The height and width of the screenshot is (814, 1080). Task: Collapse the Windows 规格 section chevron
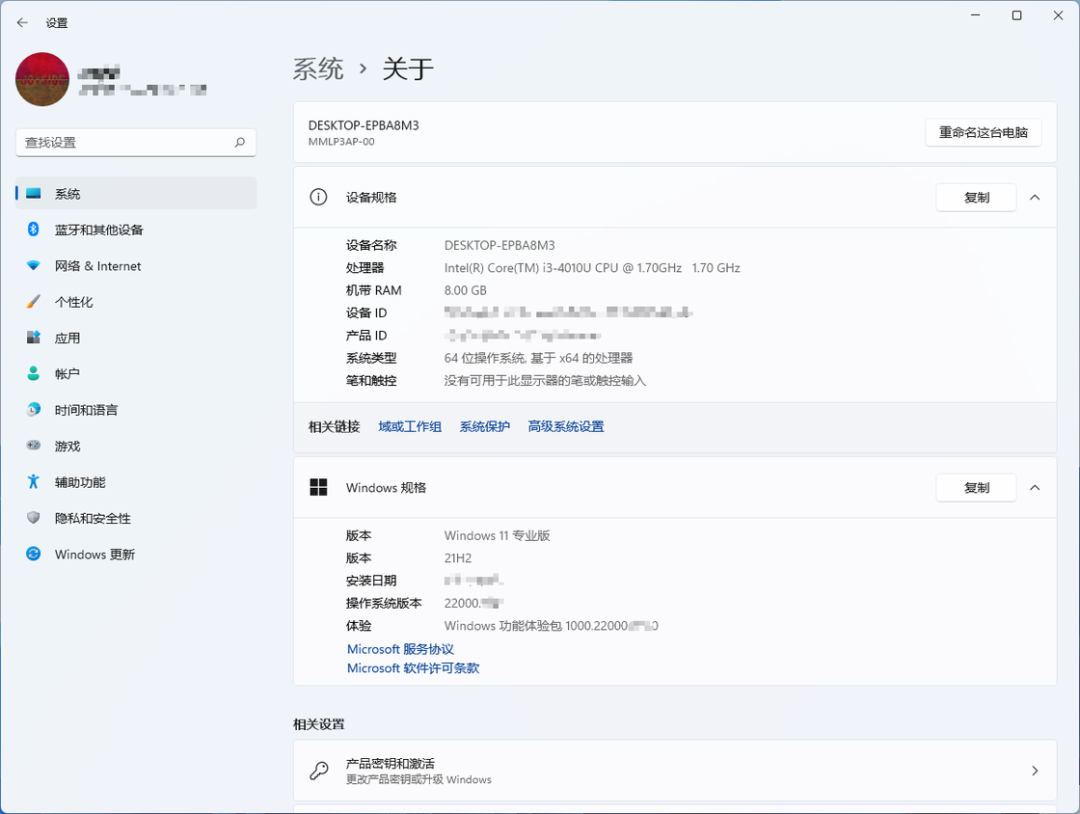(1035, 488)
